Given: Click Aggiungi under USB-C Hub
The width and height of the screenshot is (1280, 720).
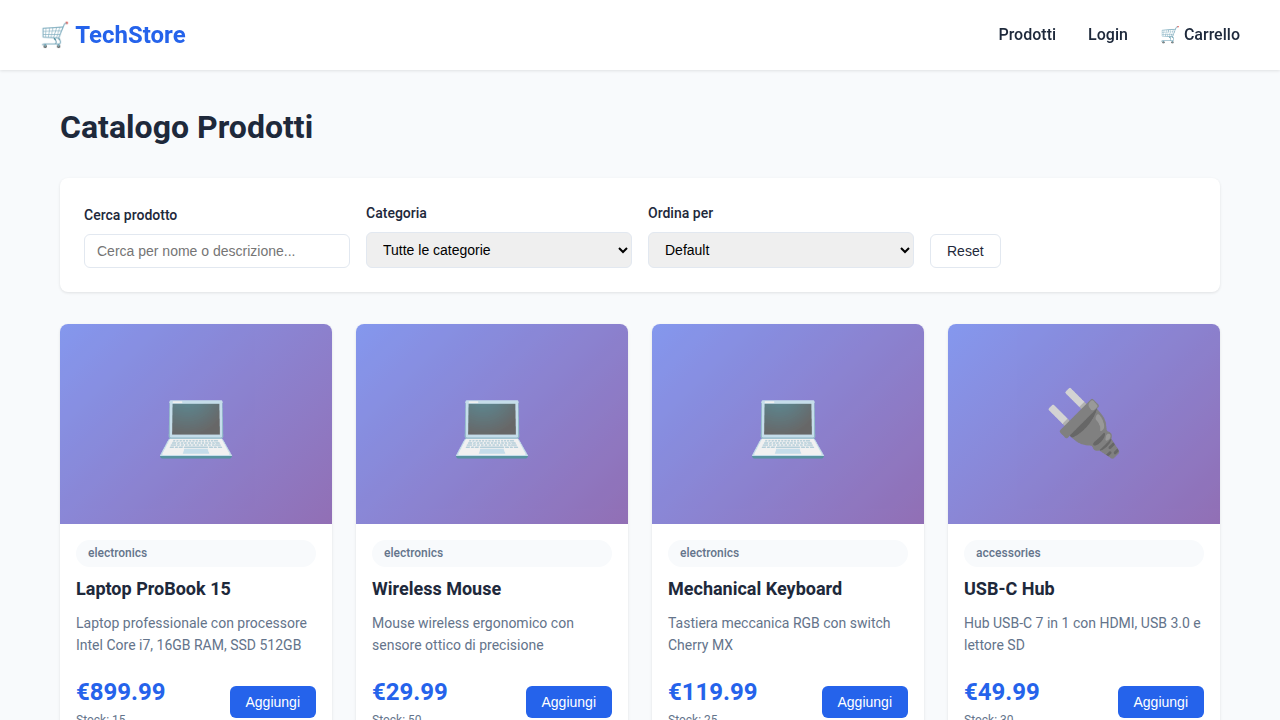Looking at the screenshot, I should pos(1160,702).
